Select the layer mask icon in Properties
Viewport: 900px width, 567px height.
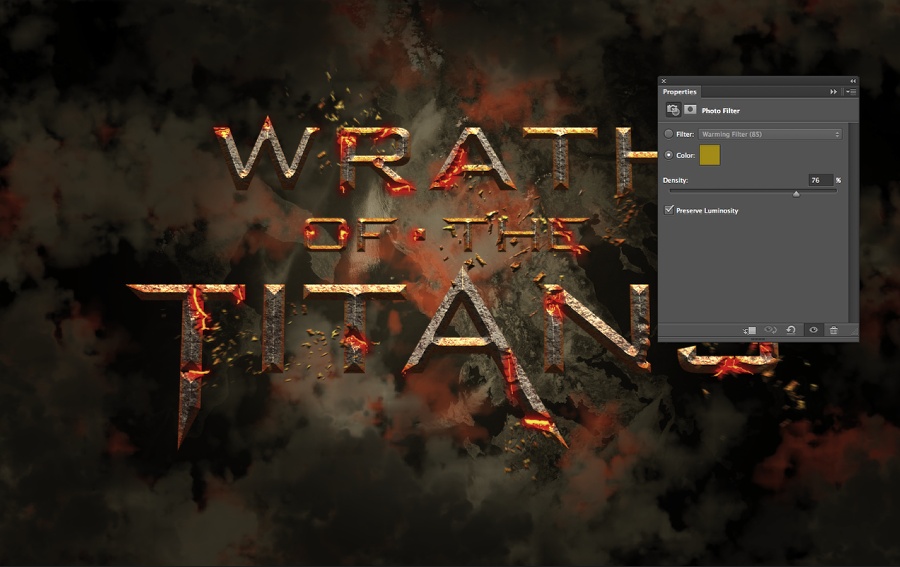pos(690,110)
